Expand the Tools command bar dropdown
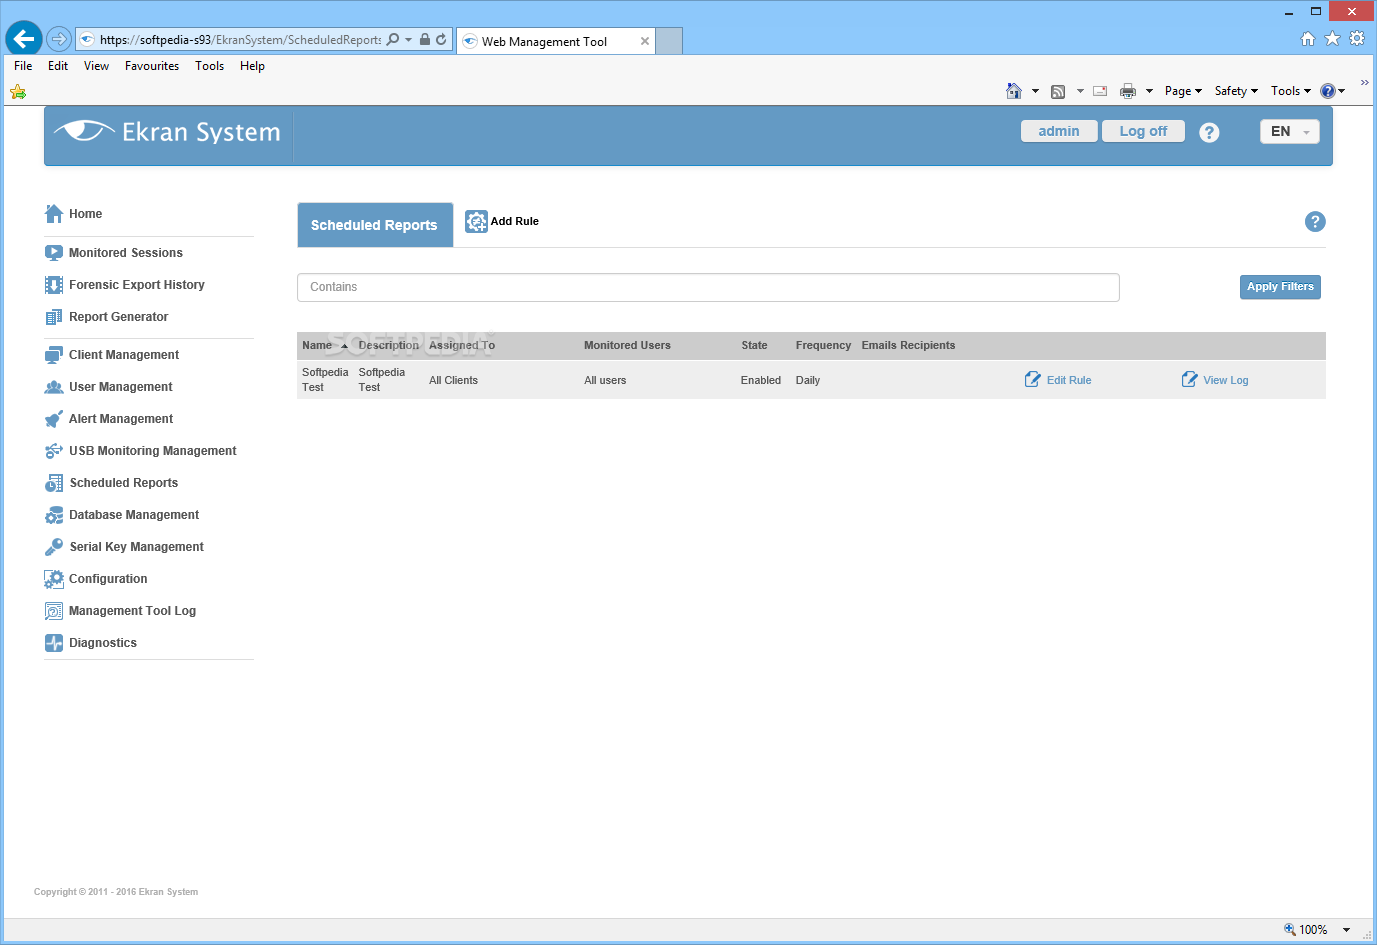This screenshot has height=945, width=1377. [1290, 91]
